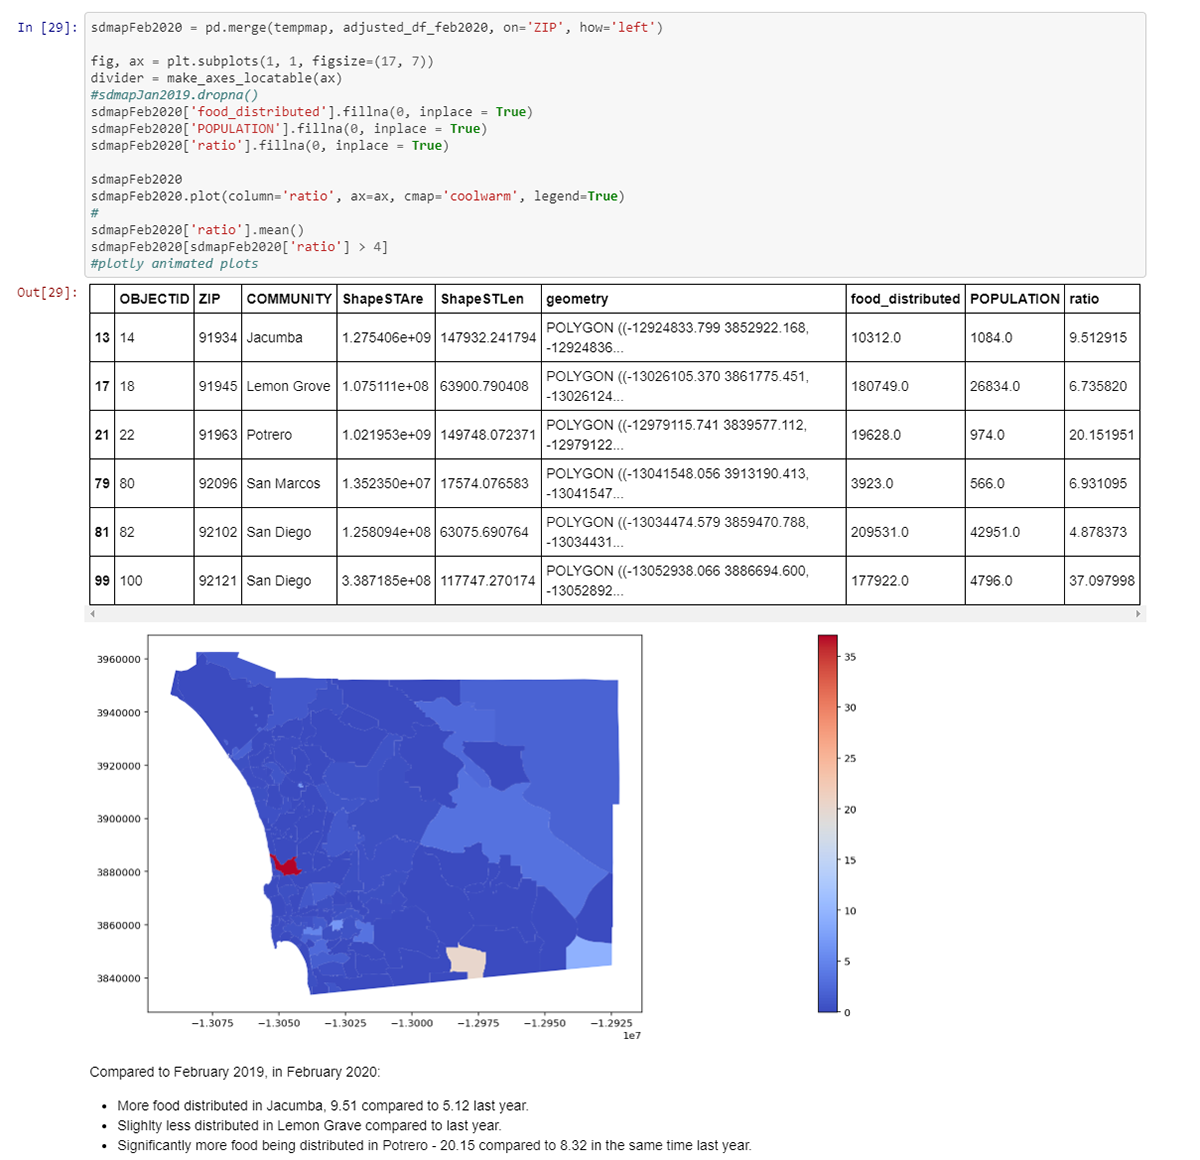Click ratio value 37.097998
The height and width of the screenshot is (1160, 1200).
coord(1102,580)
